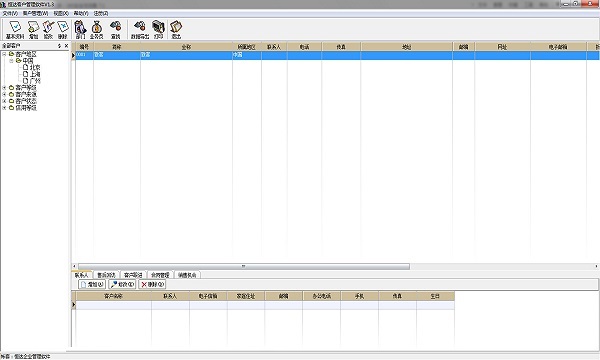Collapse the 客户地区 tree node
Screen dimensions: 600x360
[x=5, y=54]
